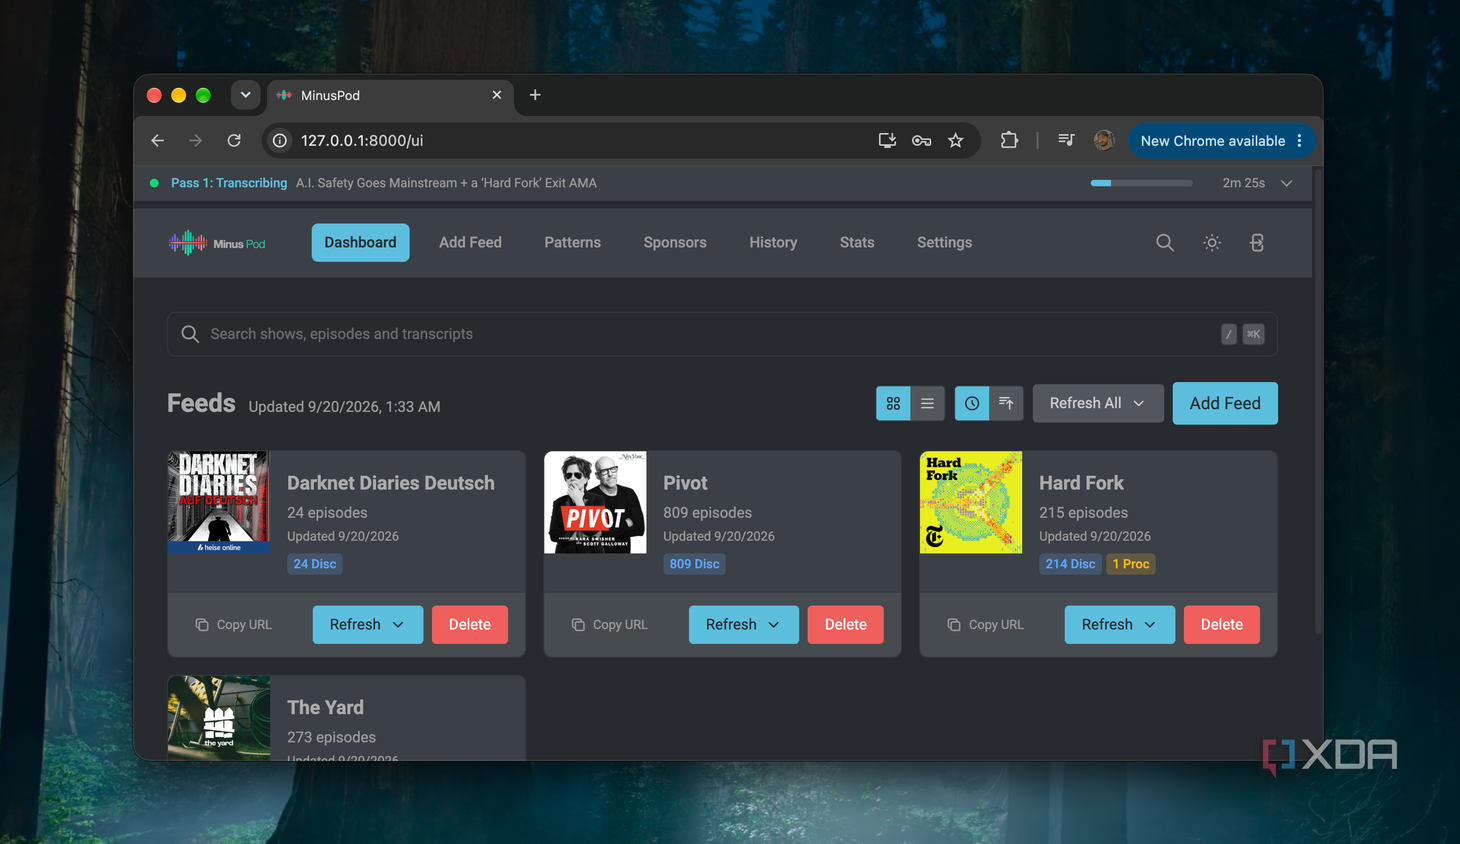1460x844 pixels.
Task: Open the Settings tab
Action: tap(944, 243)
